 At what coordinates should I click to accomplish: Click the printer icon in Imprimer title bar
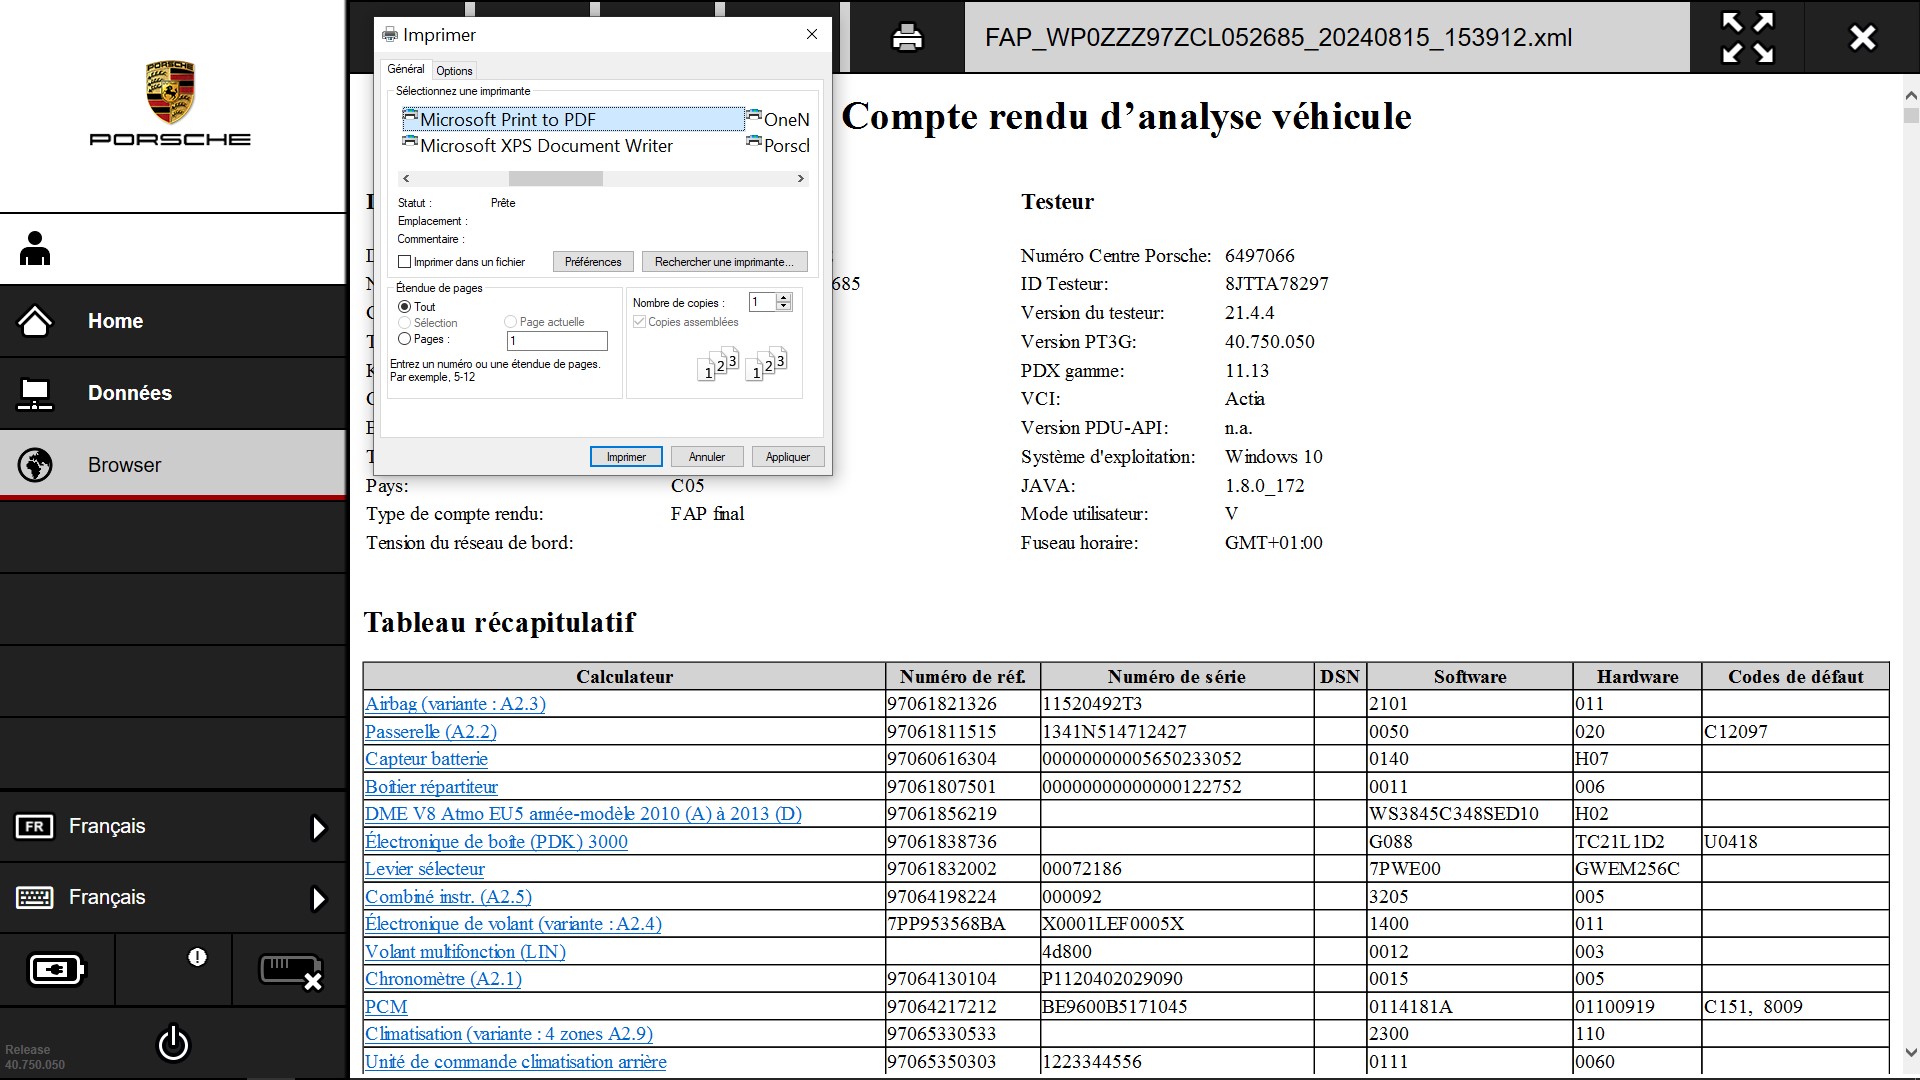pos(390,35)
